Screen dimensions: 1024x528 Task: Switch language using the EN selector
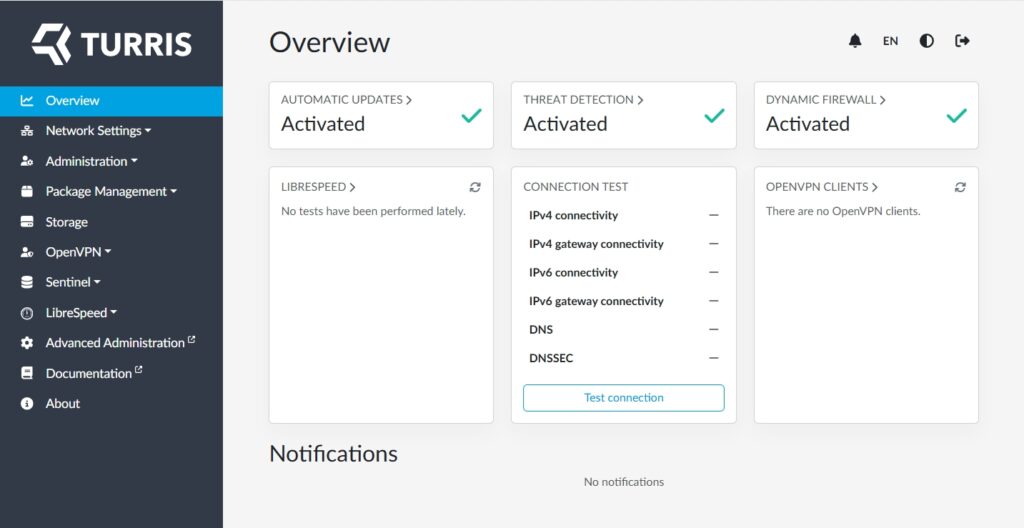point(890,41)
